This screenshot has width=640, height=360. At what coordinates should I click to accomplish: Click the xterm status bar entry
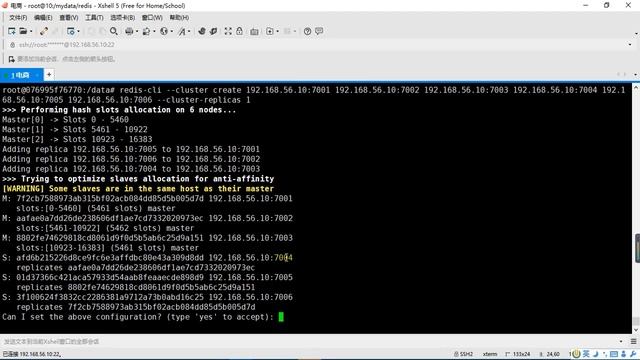[x=490, y=354]
